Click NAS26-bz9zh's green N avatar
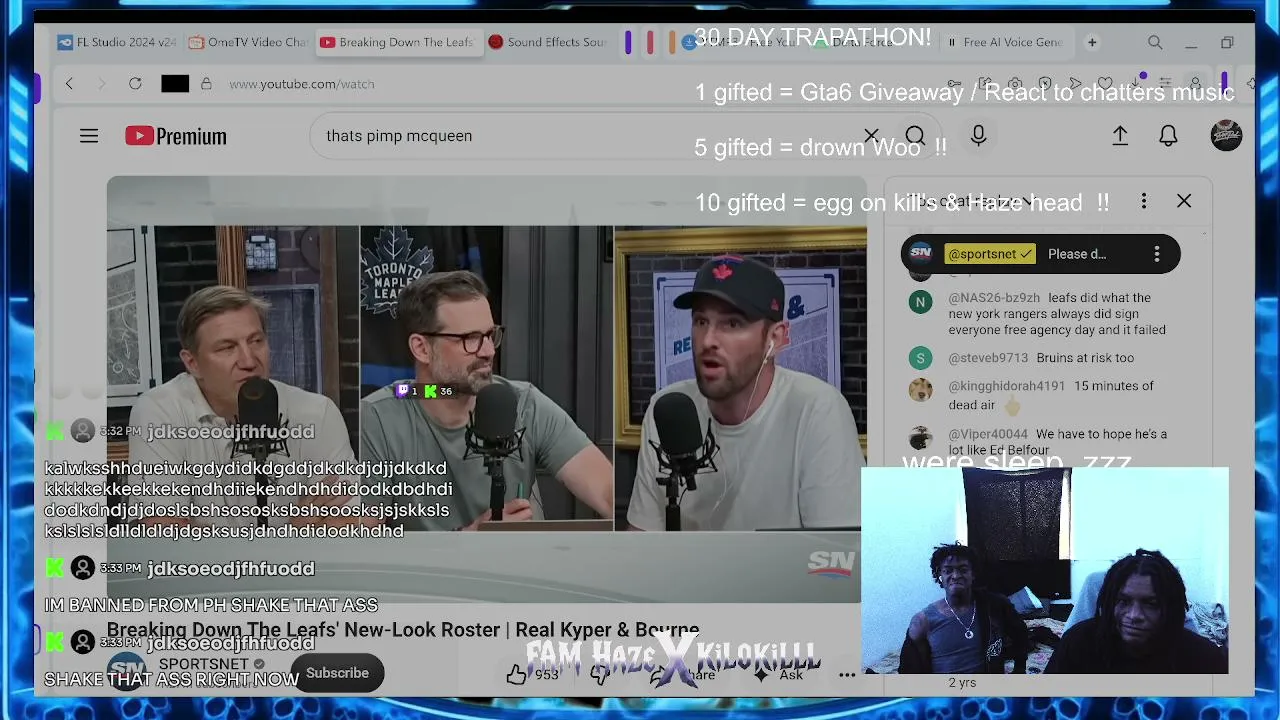The height and width of the screenshot is (720, 1280). 920,302
